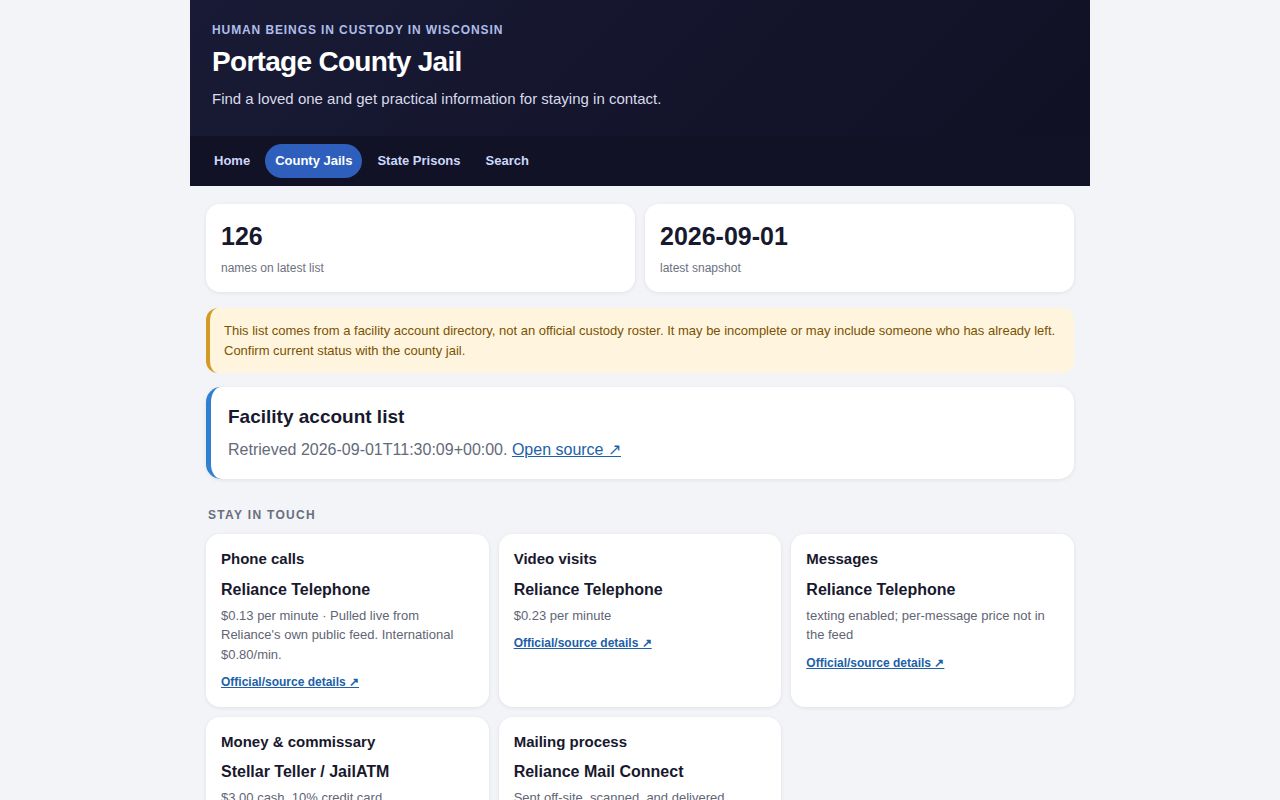Click the yellow roster disclaimer notice
1280x800 pixels.
point(640,340)
